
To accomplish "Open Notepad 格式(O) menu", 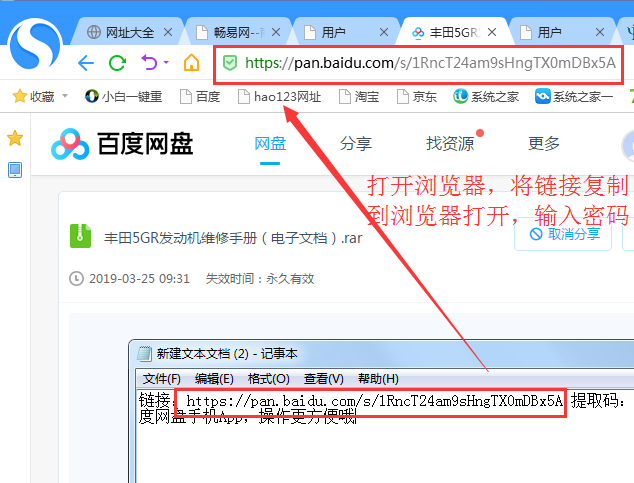I will point(268,379).
